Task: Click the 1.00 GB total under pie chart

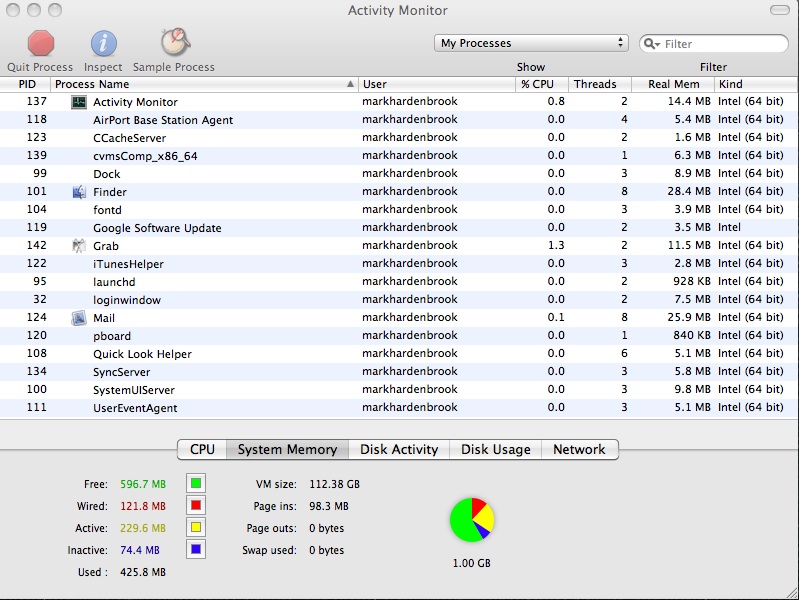Action: click(x=471, y=563)
